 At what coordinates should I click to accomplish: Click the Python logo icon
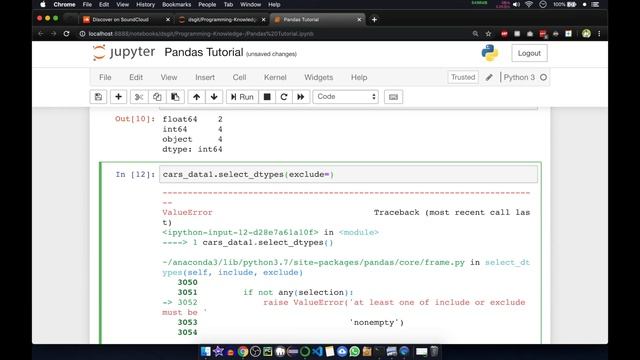489,53
